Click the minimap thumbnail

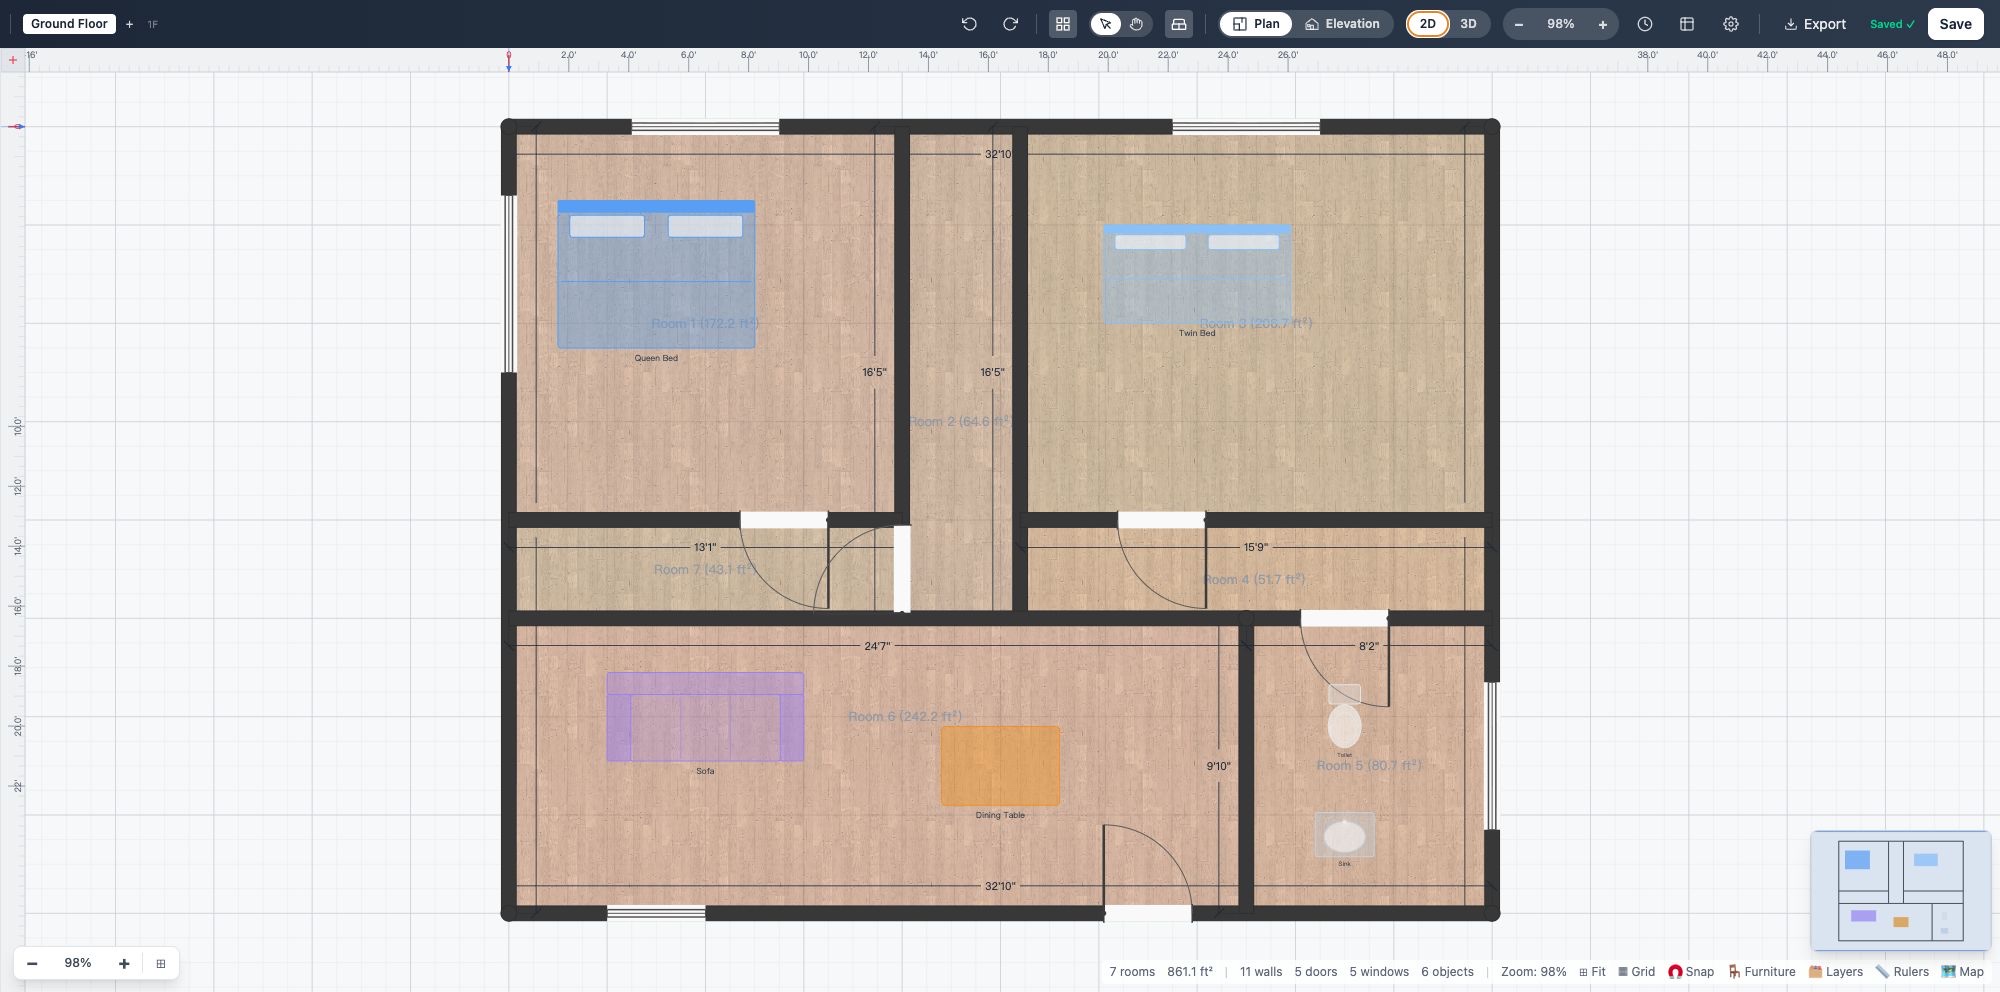point(1900,890)
